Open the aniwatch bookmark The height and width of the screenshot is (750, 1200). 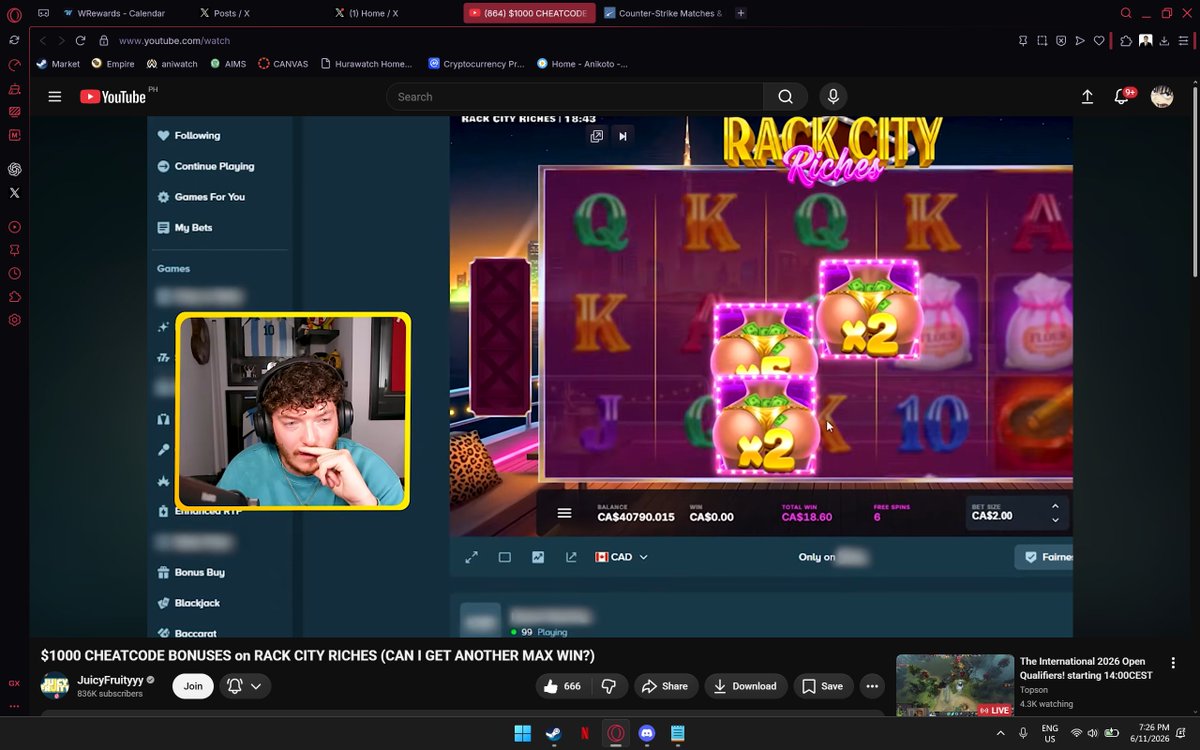(x=172, y=63)
